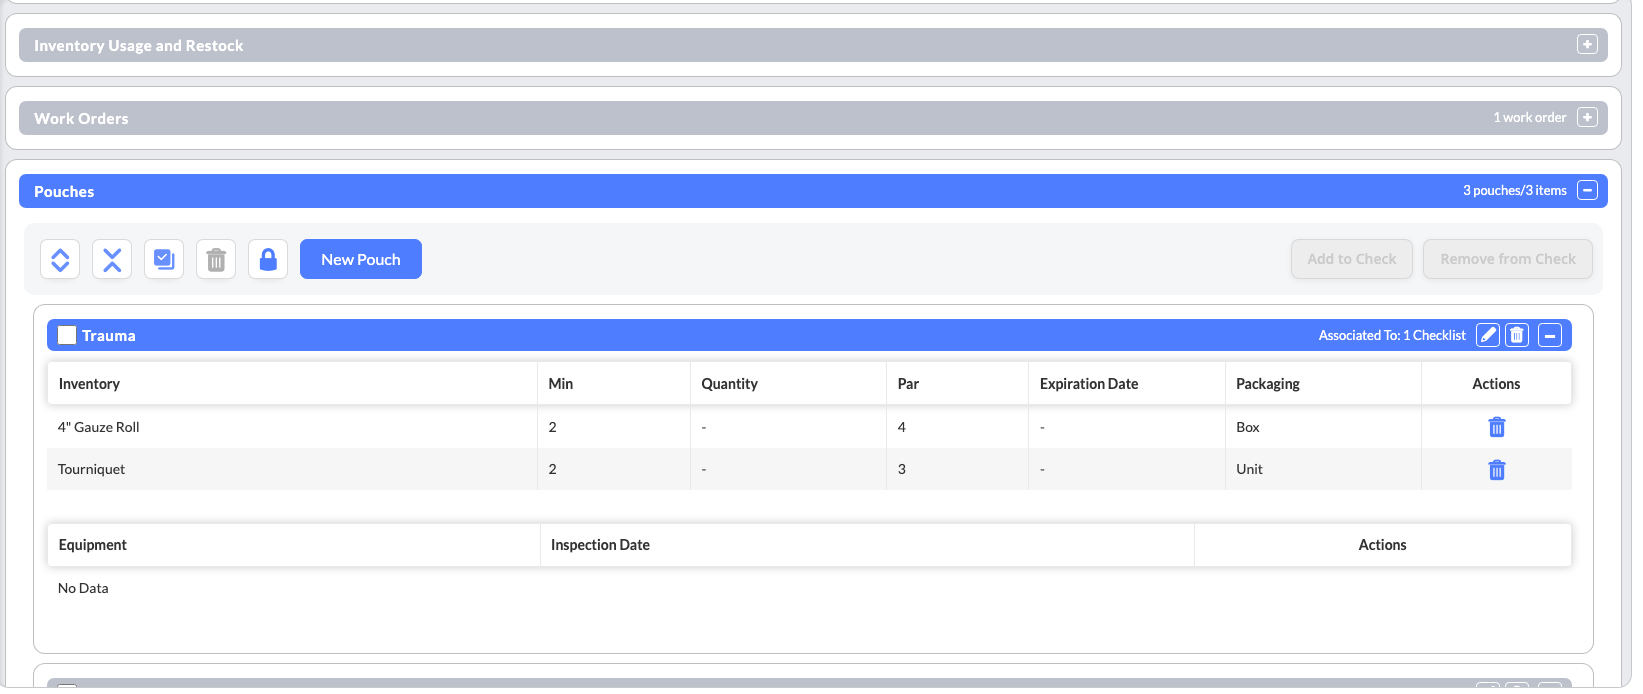Click the Trauma pouch title

point(109,335)
